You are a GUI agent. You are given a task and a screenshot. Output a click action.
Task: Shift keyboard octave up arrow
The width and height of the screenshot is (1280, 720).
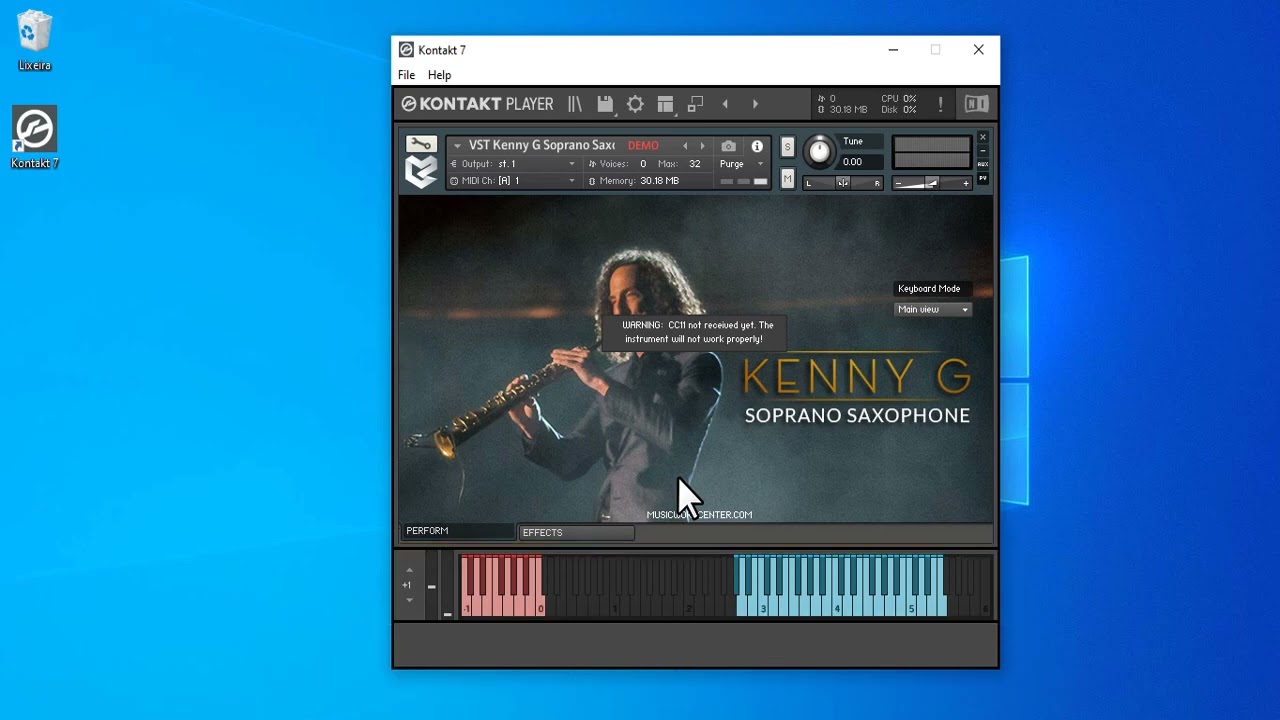(409, 570)
